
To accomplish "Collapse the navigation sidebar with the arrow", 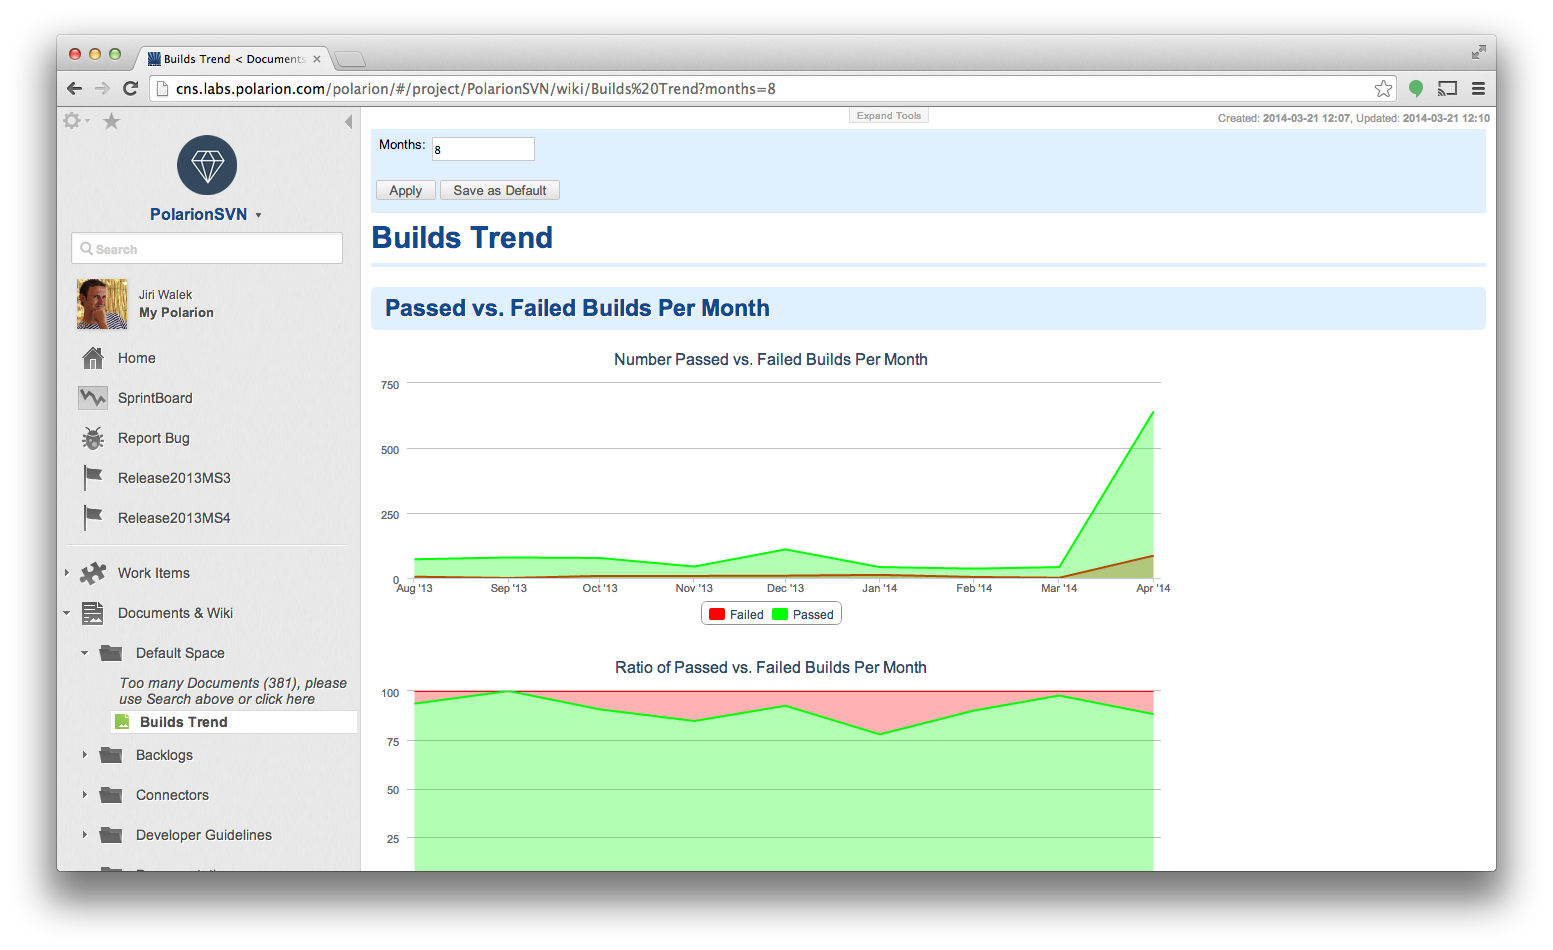I will pyautogui.click(x=348, y=120).
